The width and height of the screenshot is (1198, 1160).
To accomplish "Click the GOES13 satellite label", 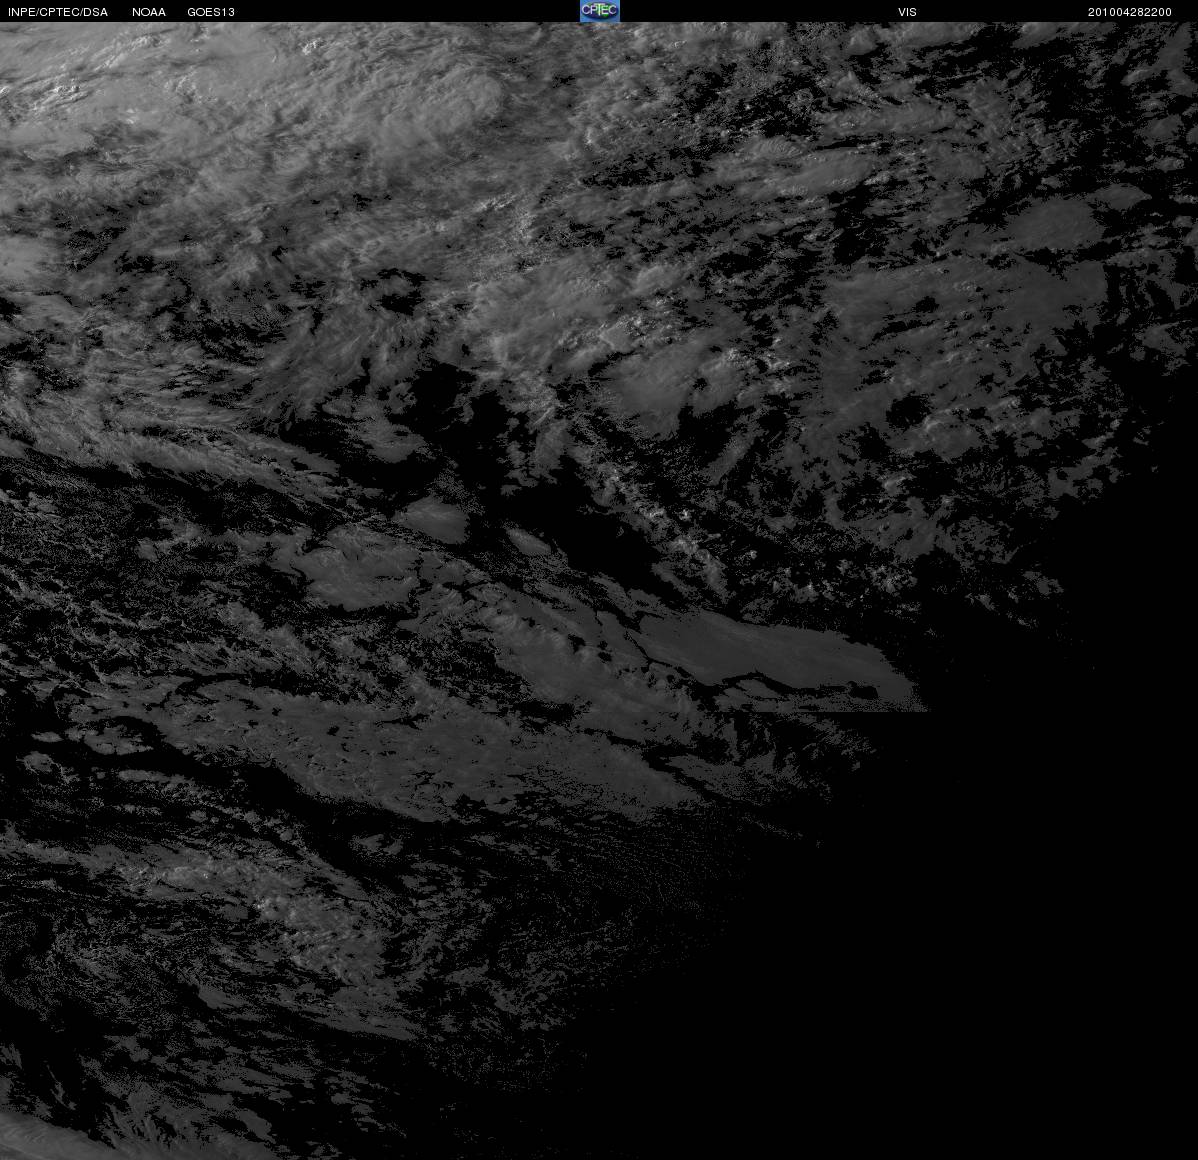I will pyautogui.click(x=211, y=12).
